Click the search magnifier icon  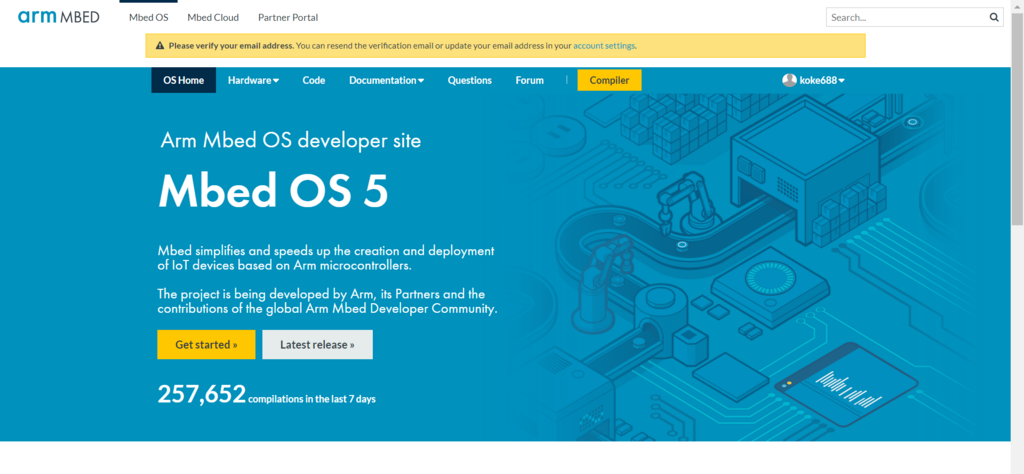[x=994, y=17]
